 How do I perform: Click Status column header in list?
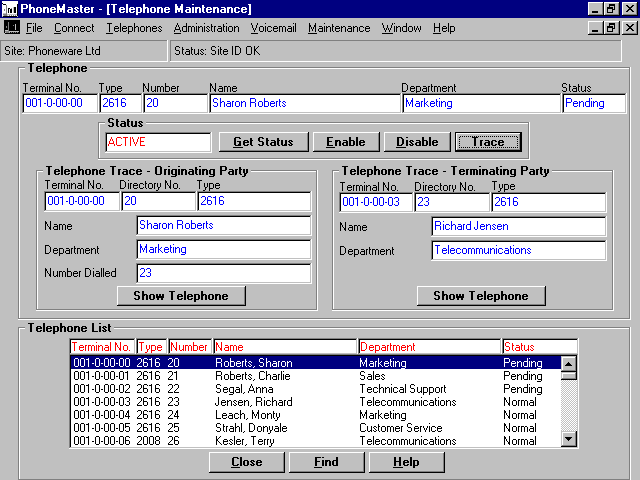[540, 347]
